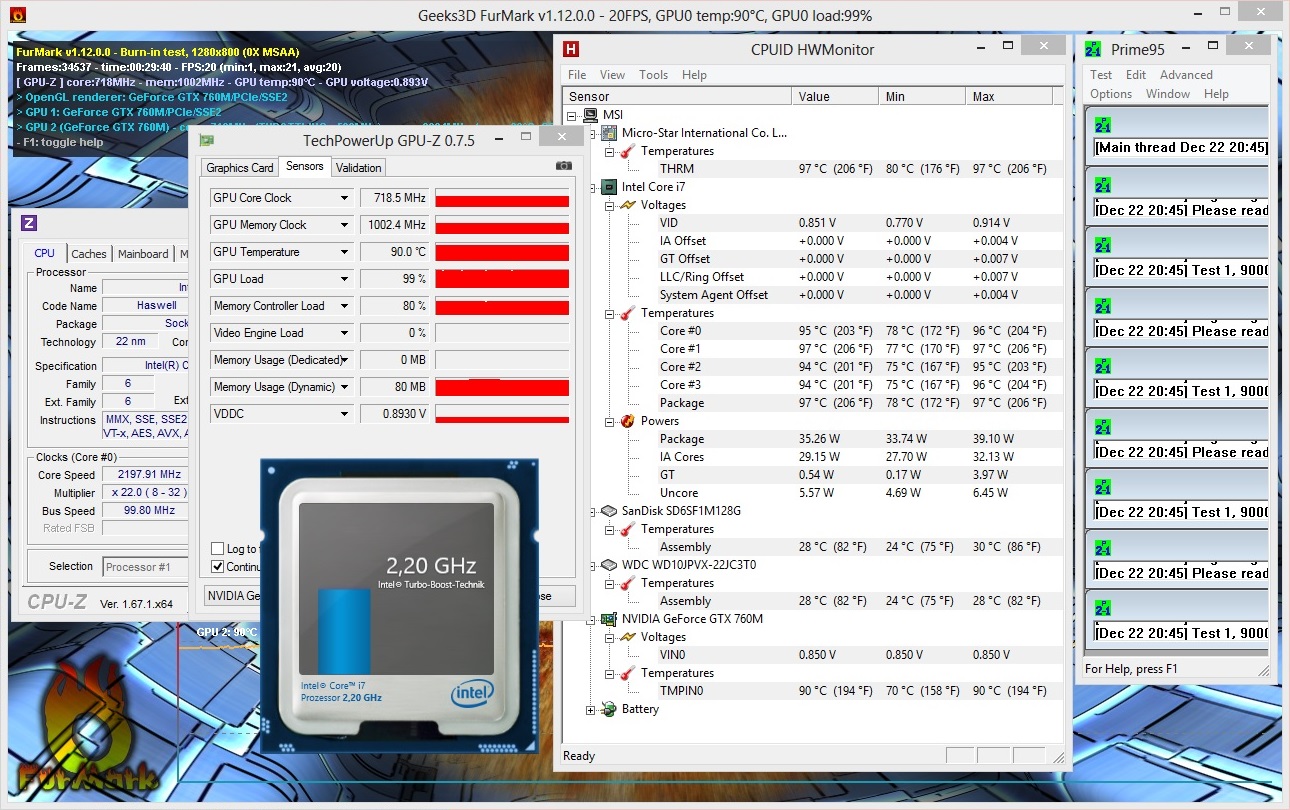Click the GPU Temperature red graph bar

(502, 252)
